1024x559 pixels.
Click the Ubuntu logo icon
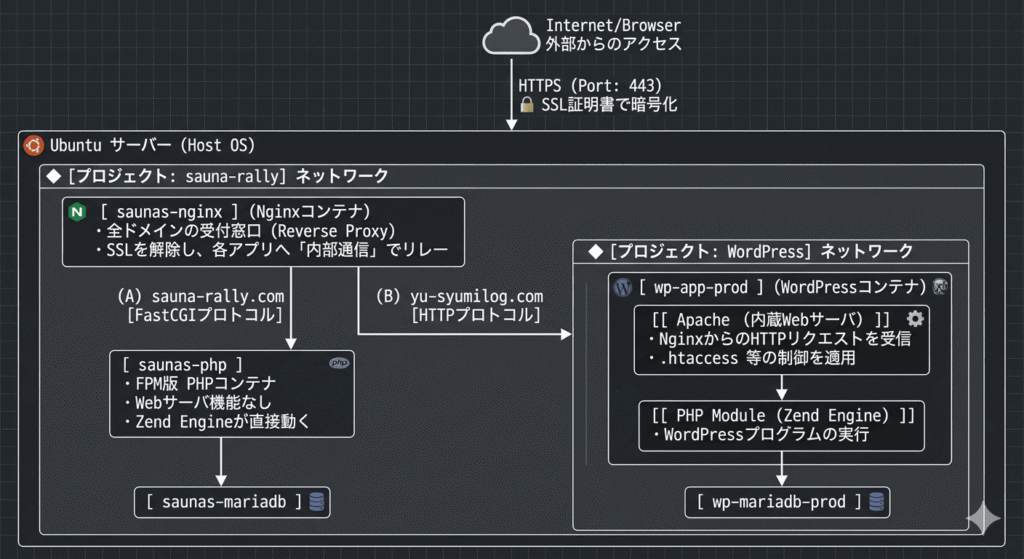(x=33, y=145)
